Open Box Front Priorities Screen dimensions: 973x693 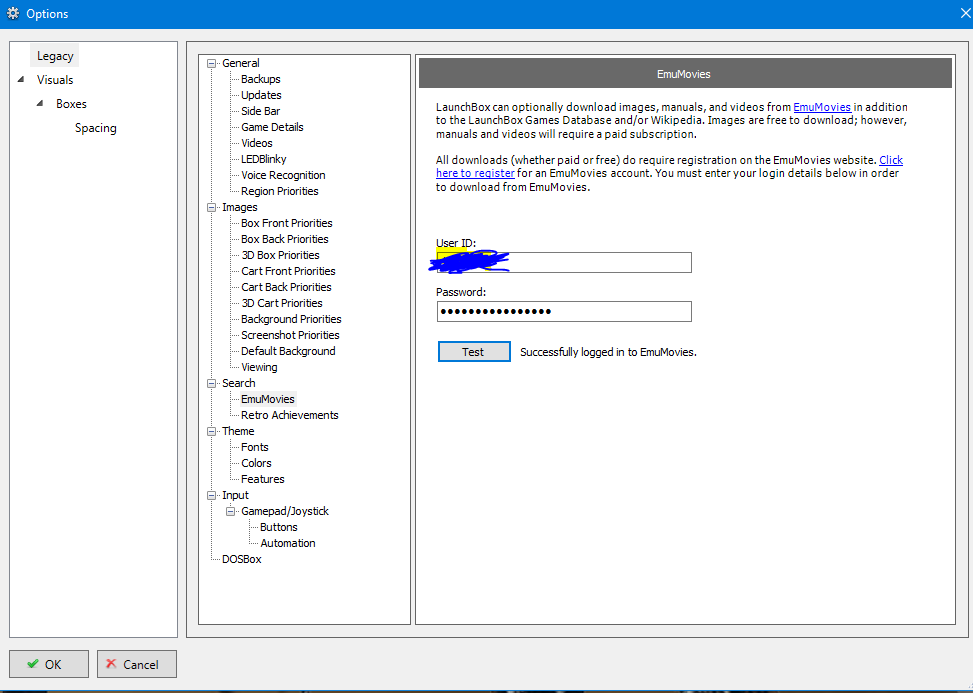click(287, 223)
